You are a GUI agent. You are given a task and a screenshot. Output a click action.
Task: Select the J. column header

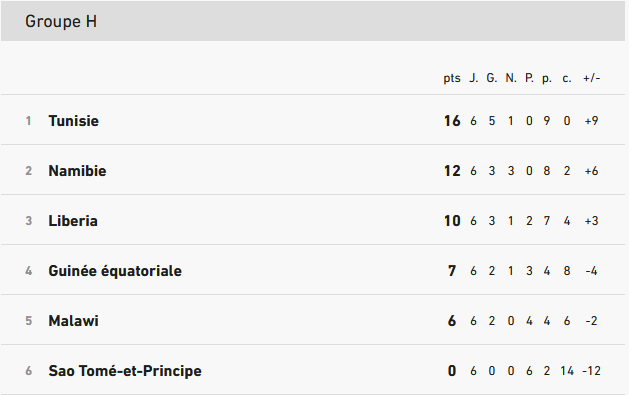474,78
